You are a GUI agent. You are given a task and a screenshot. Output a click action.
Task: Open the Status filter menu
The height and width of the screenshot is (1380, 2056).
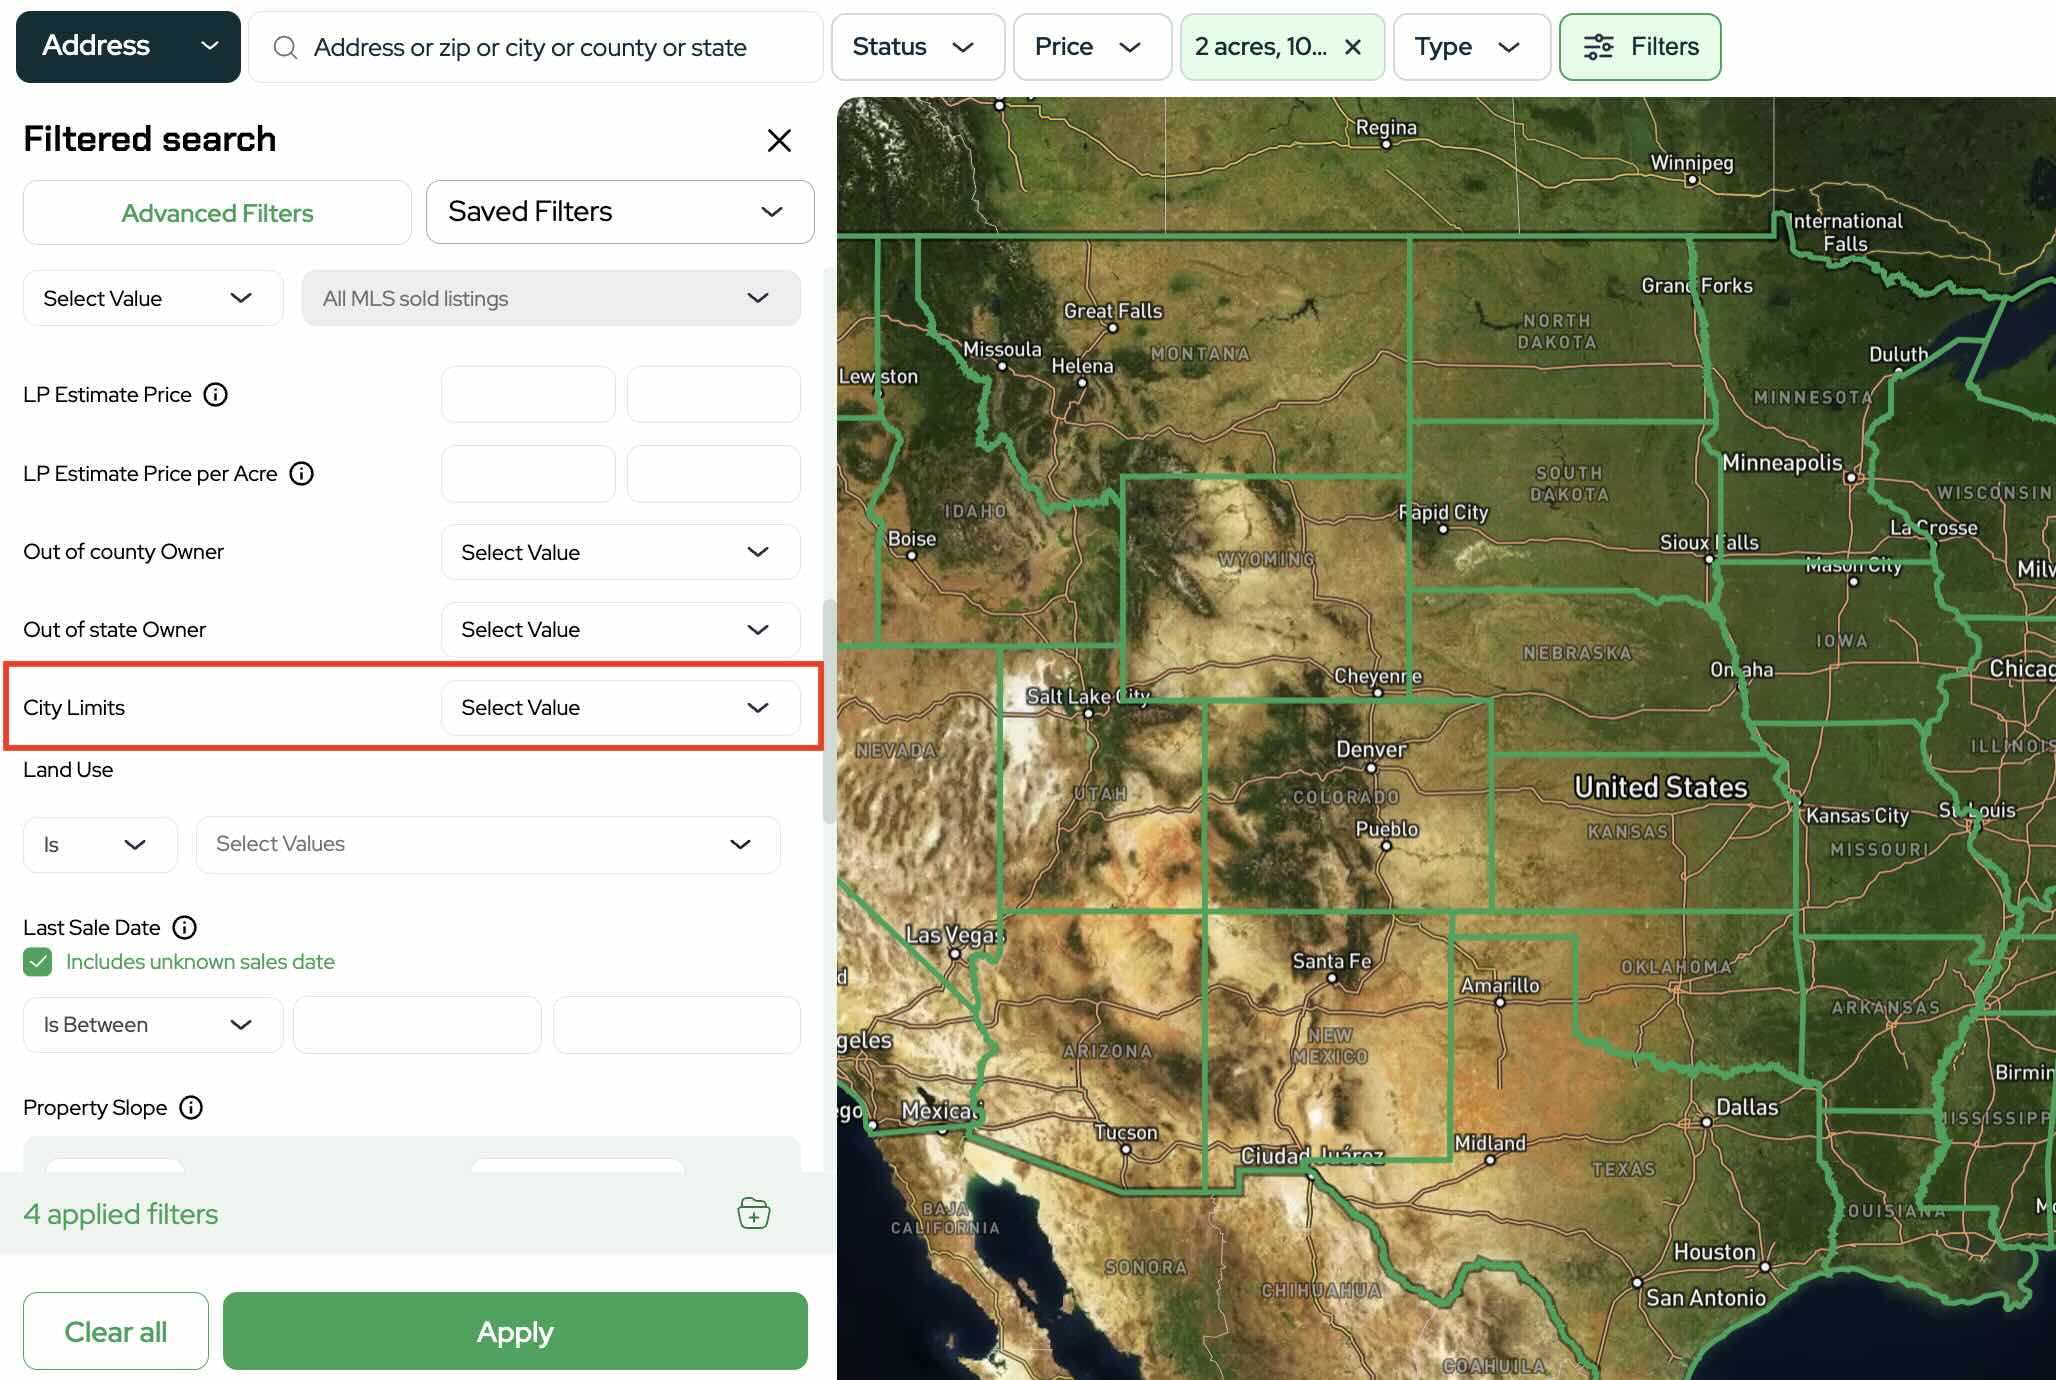click(x=916, y=47)
